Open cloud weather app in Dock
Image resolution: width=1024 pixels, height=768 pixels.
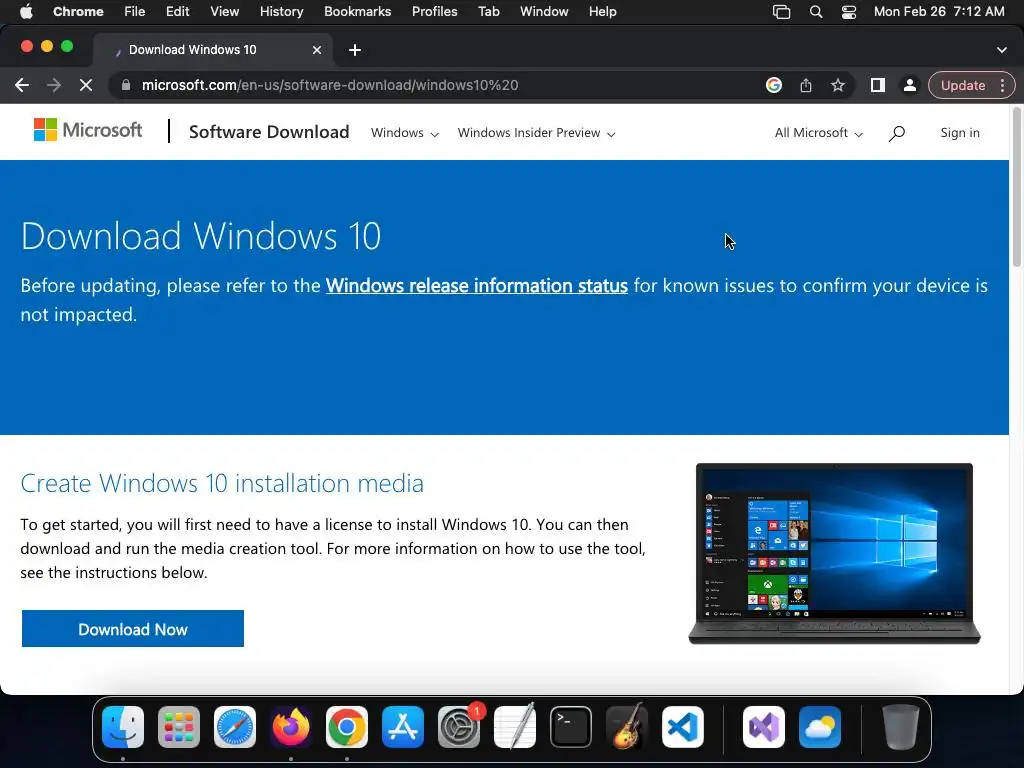click(820, 727)
